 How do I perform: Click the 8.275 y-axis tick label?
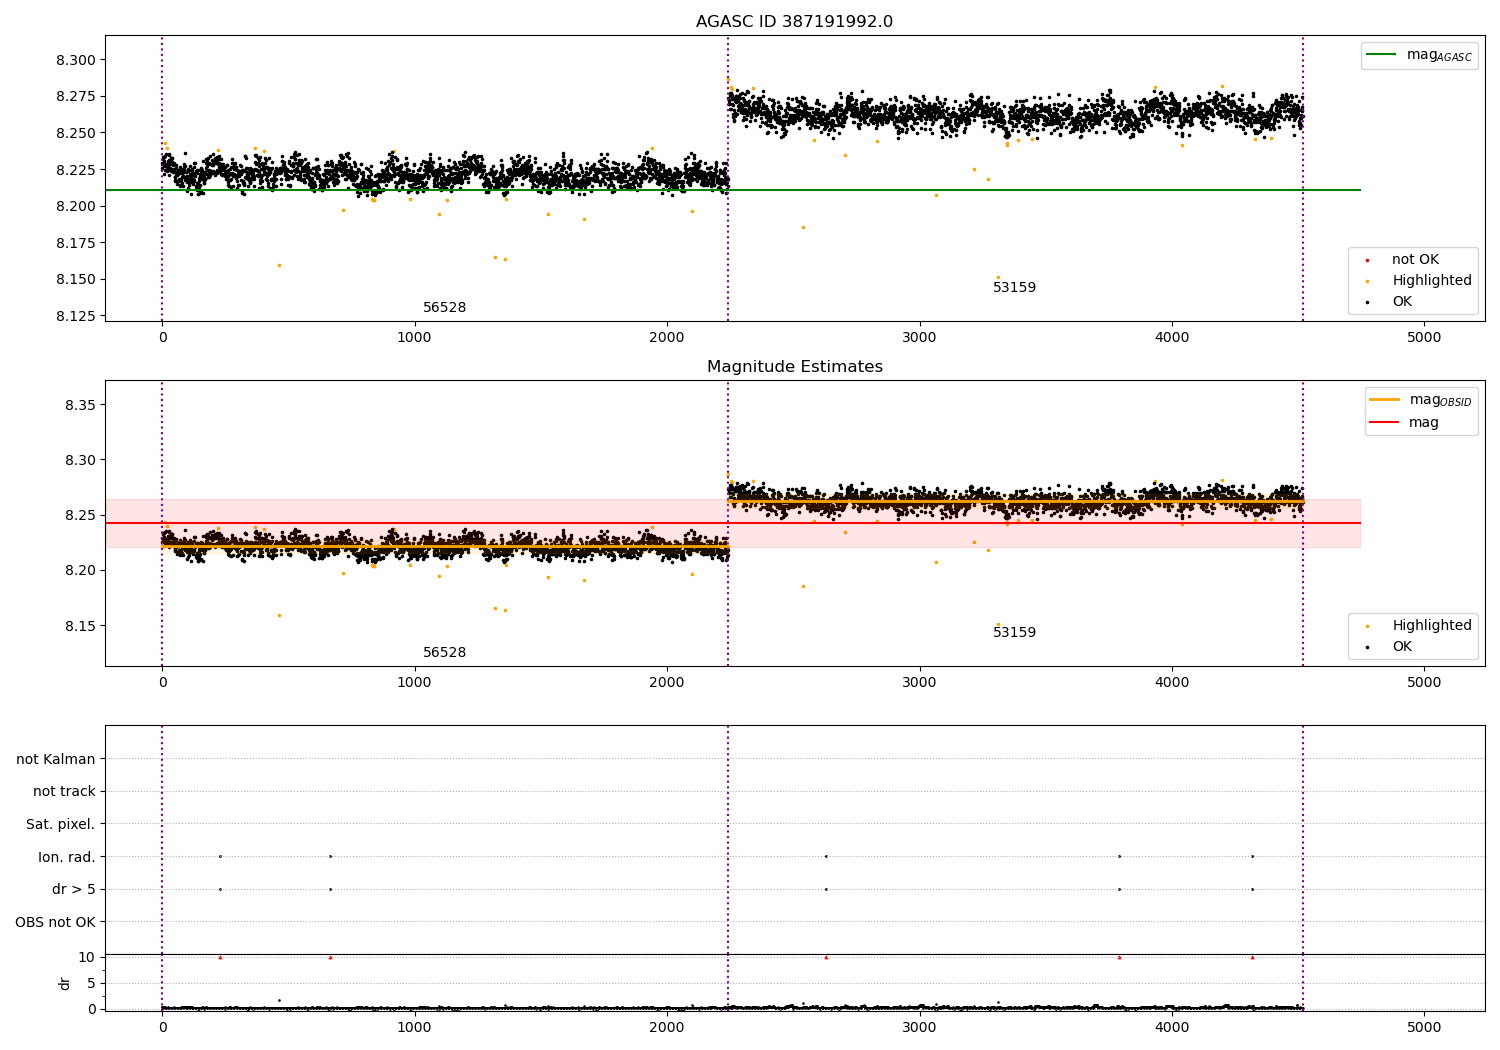(x=76, y=97)
